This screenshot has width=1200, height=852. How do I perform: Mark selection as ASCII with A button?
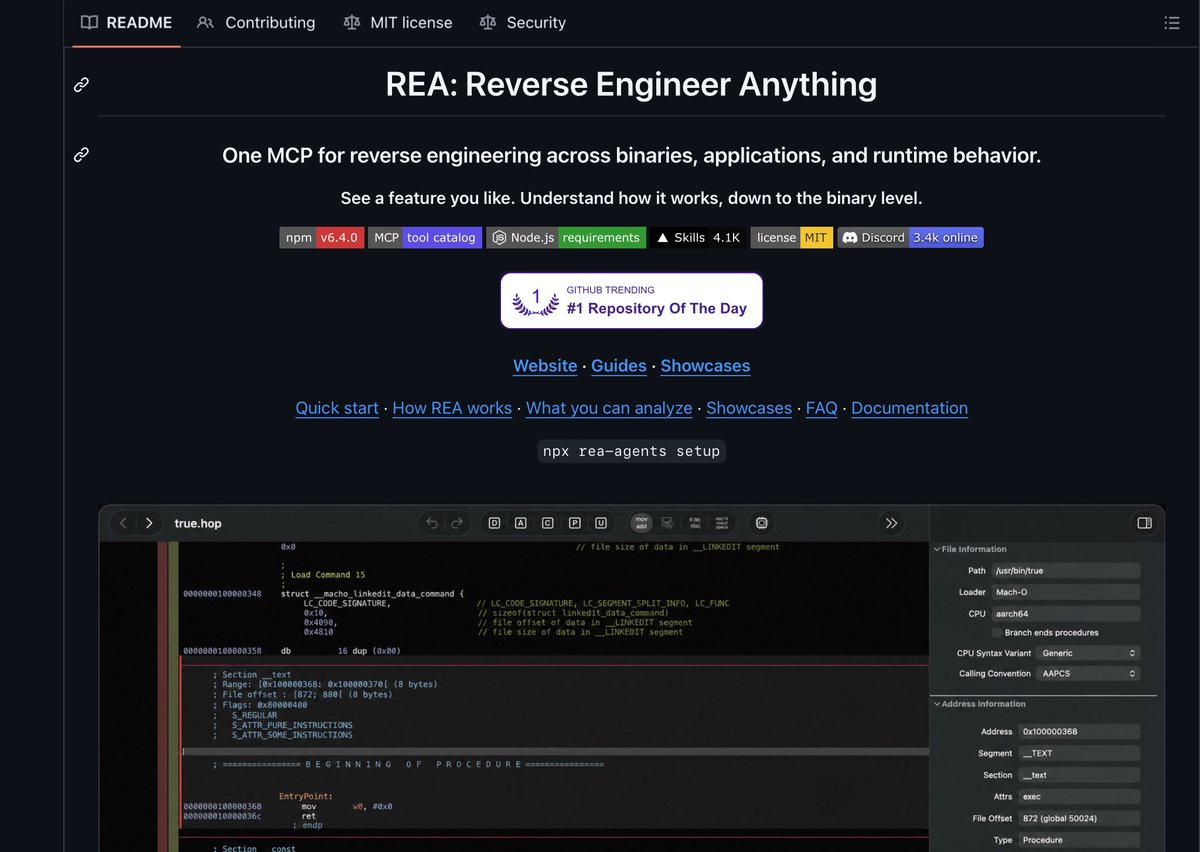[521, 523]
